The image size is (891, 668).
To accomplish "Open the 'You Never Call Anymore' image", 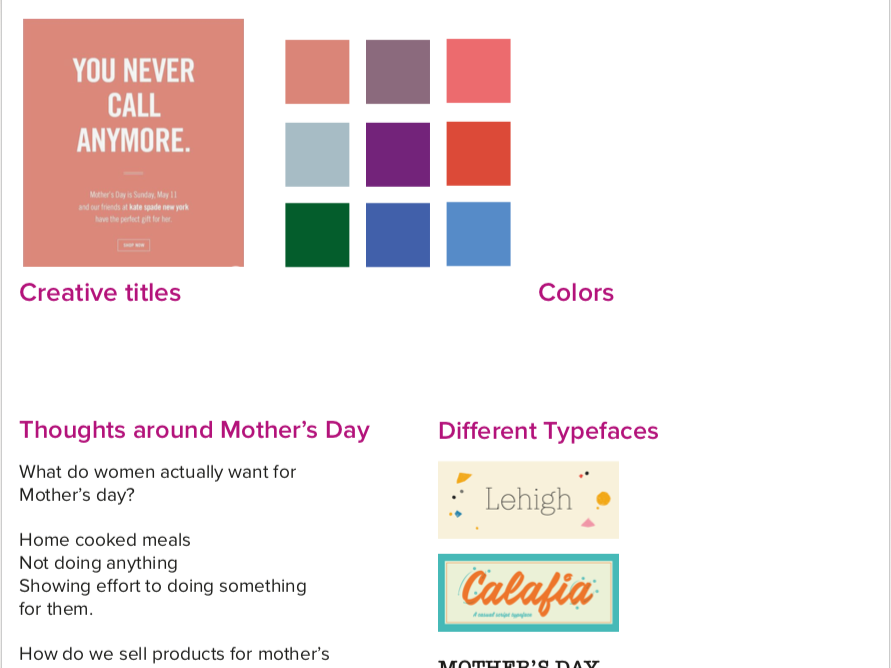I will [x=134, y=143].
